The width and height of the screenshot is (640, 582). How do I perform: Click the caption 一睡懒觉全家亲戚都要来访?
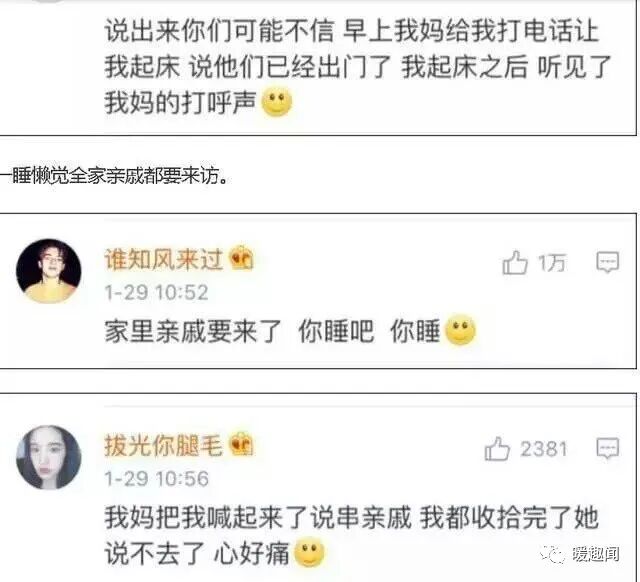(x=113, y=176)
